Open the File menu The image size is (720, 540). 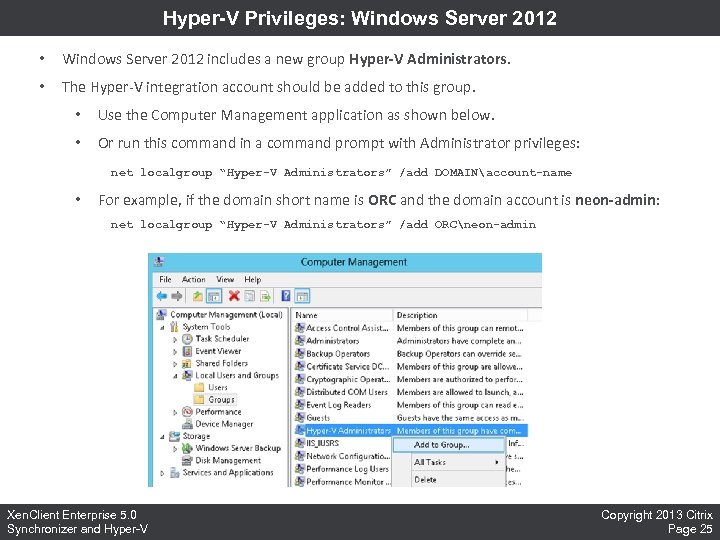(165, 279)
